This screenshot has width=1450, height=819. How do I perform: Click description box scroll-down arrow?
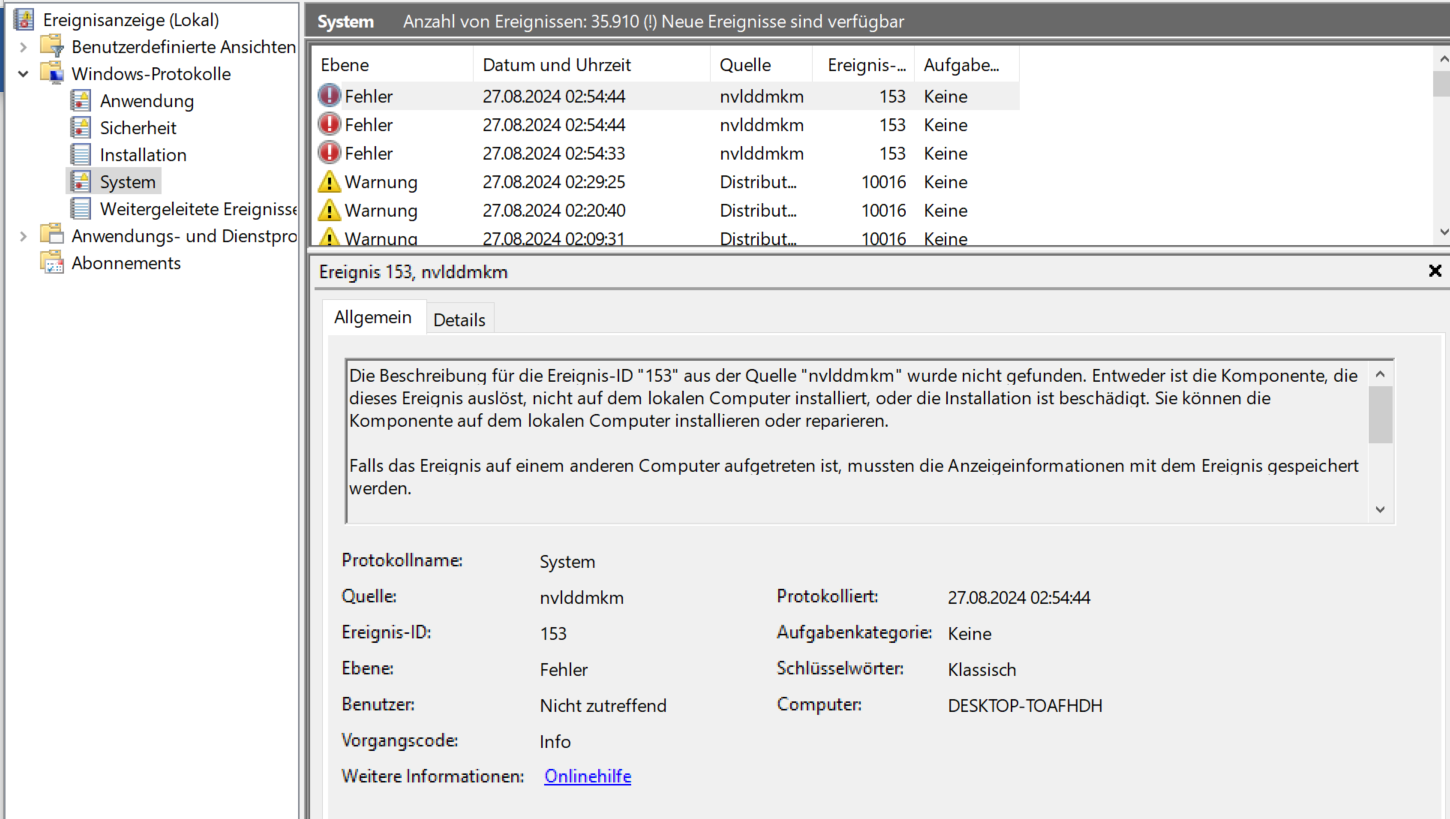tap(1380, 509)
